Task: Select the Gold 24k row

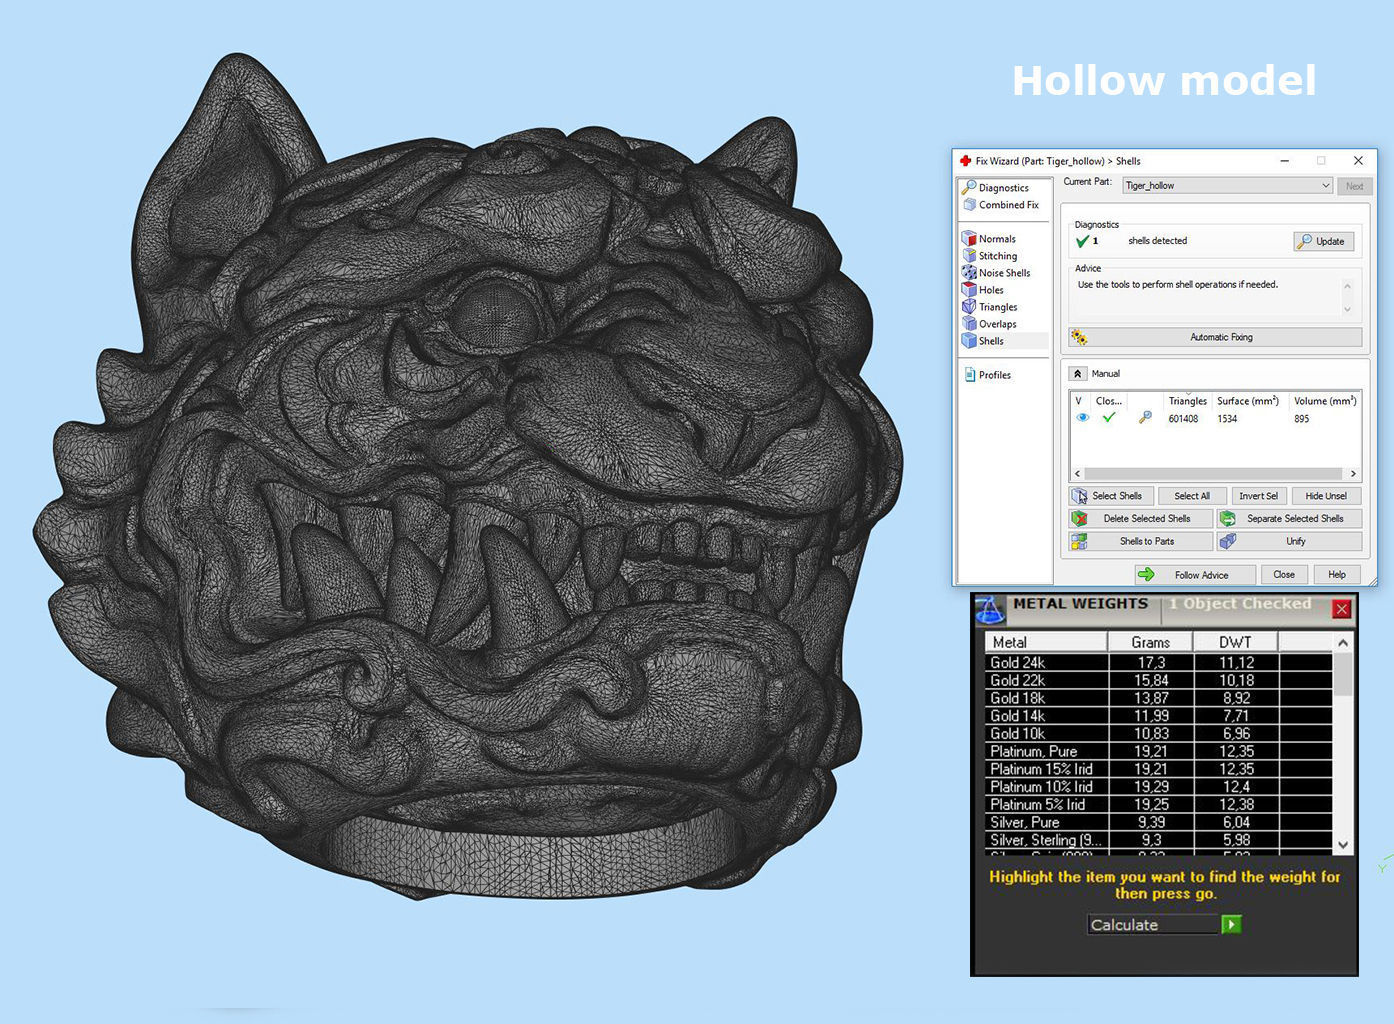Action: [x=1159, y=662]
